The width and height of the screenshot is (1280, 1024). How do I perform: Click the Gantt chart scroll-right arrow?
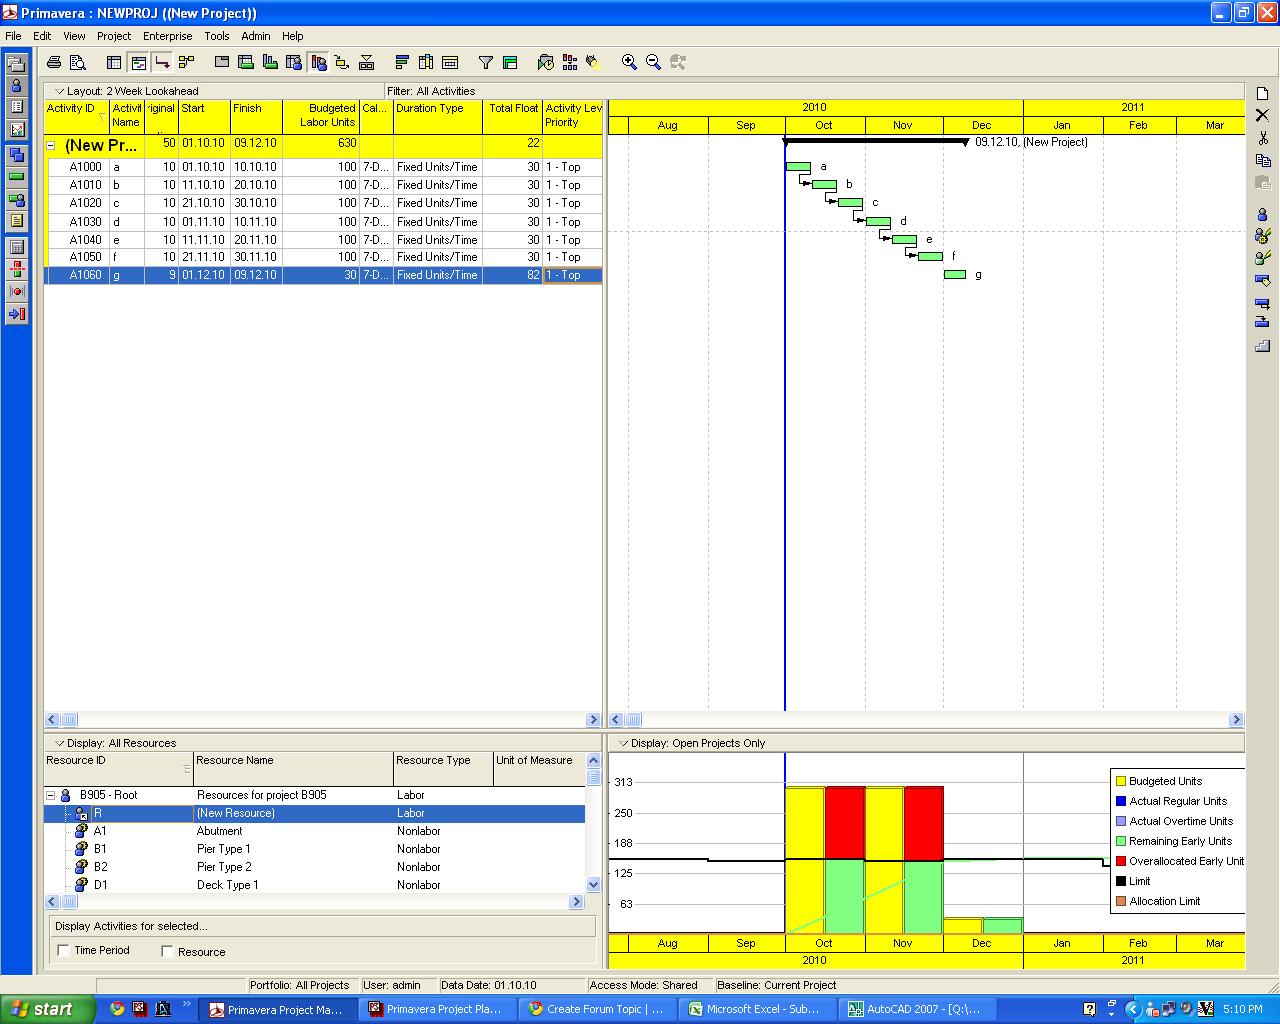(1236, 719)
